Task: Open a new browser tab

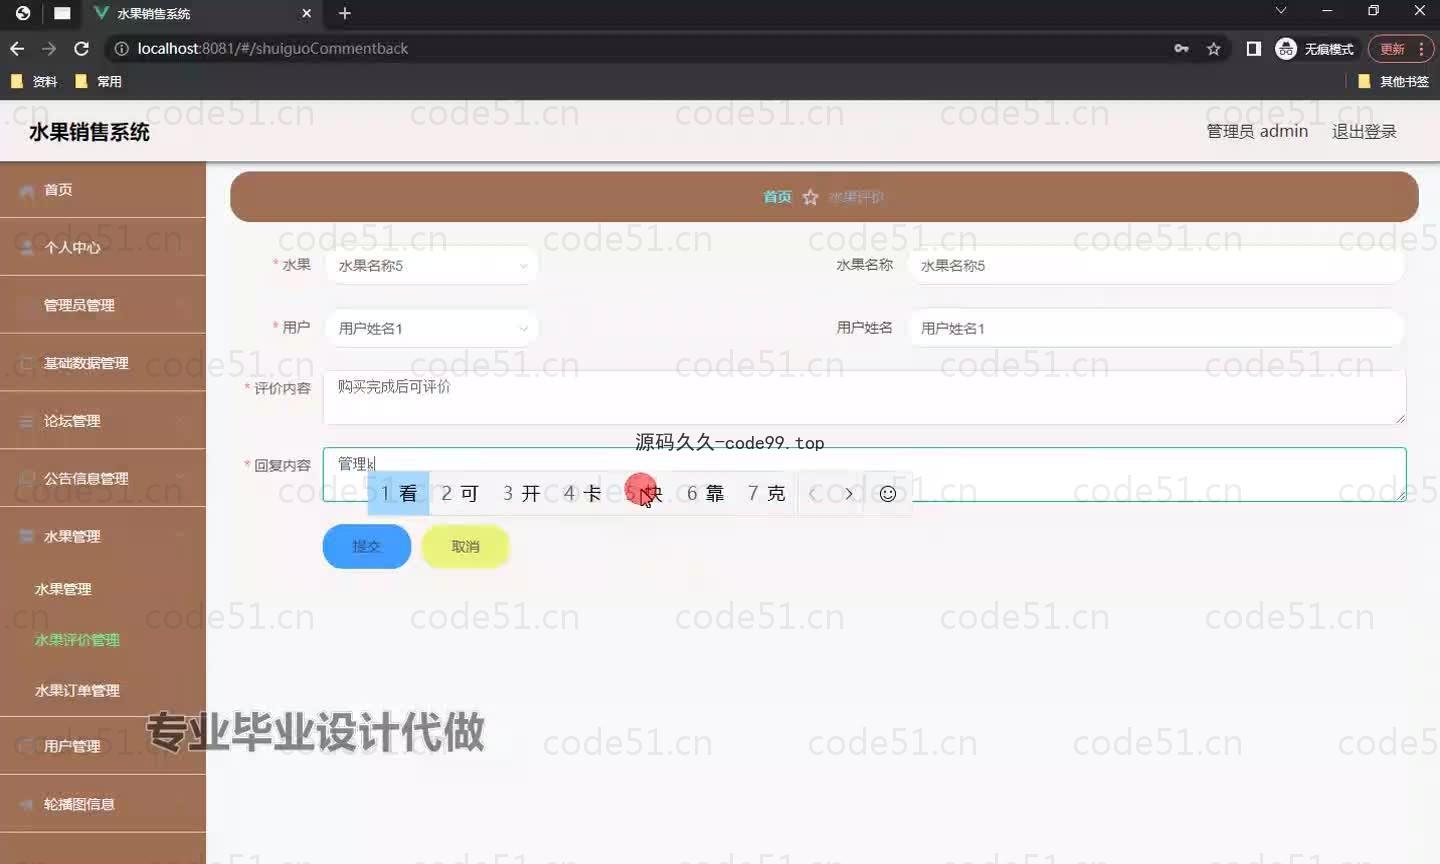Action: (x=345, y=13)
